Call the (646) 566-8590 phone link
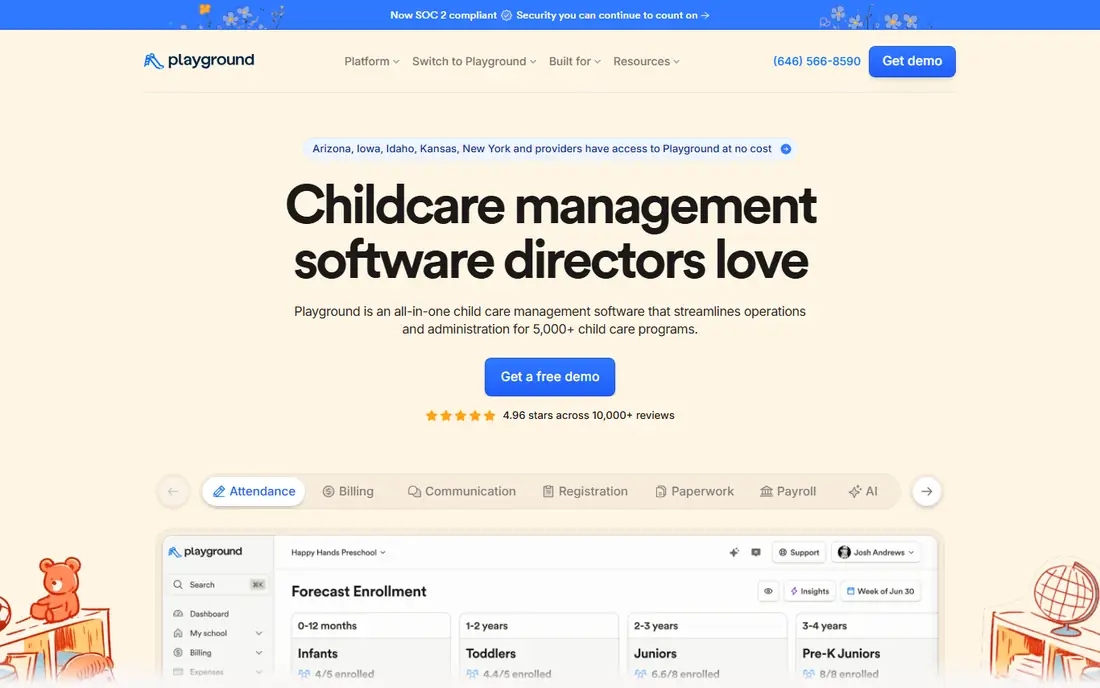The height and width of the screenshot is (688, 1100). tap(817, 62)
